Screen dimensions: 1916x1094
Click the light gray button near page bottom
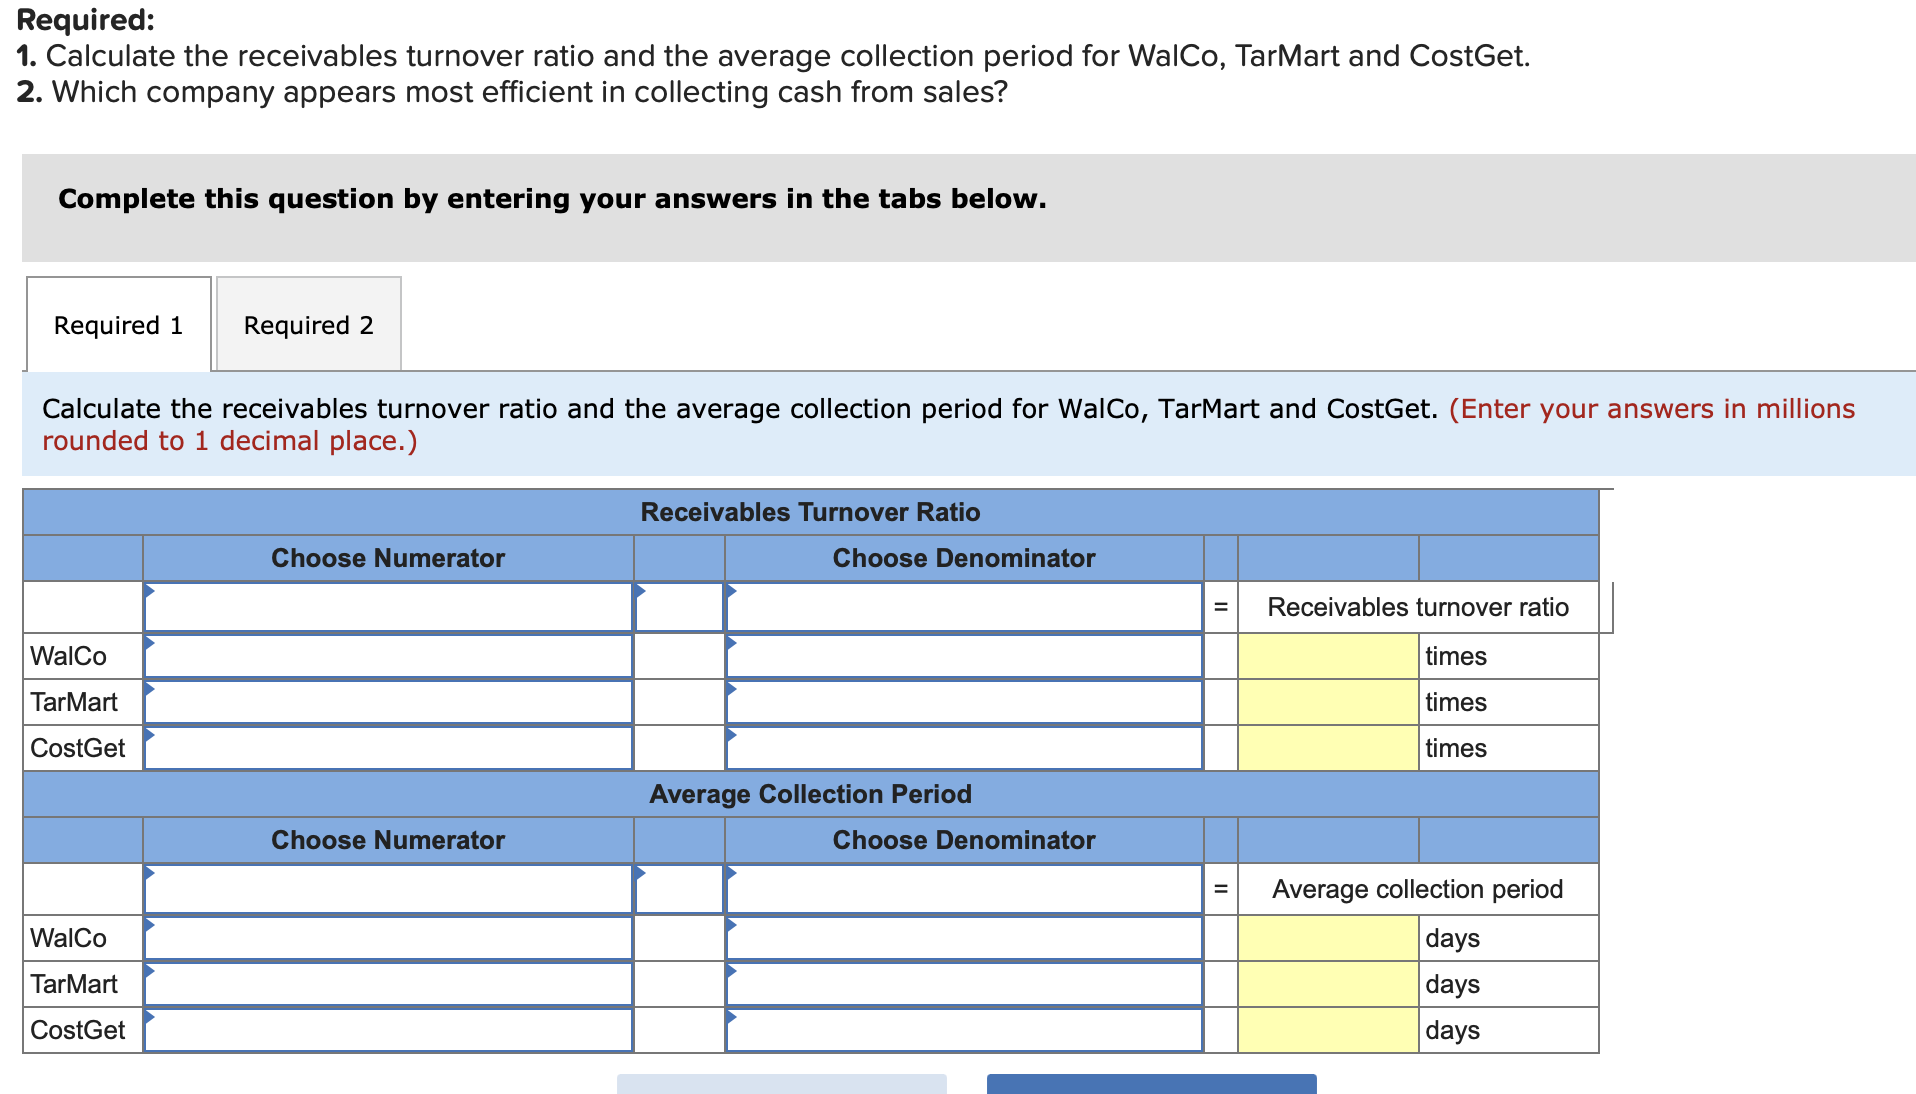point(780,1086)
